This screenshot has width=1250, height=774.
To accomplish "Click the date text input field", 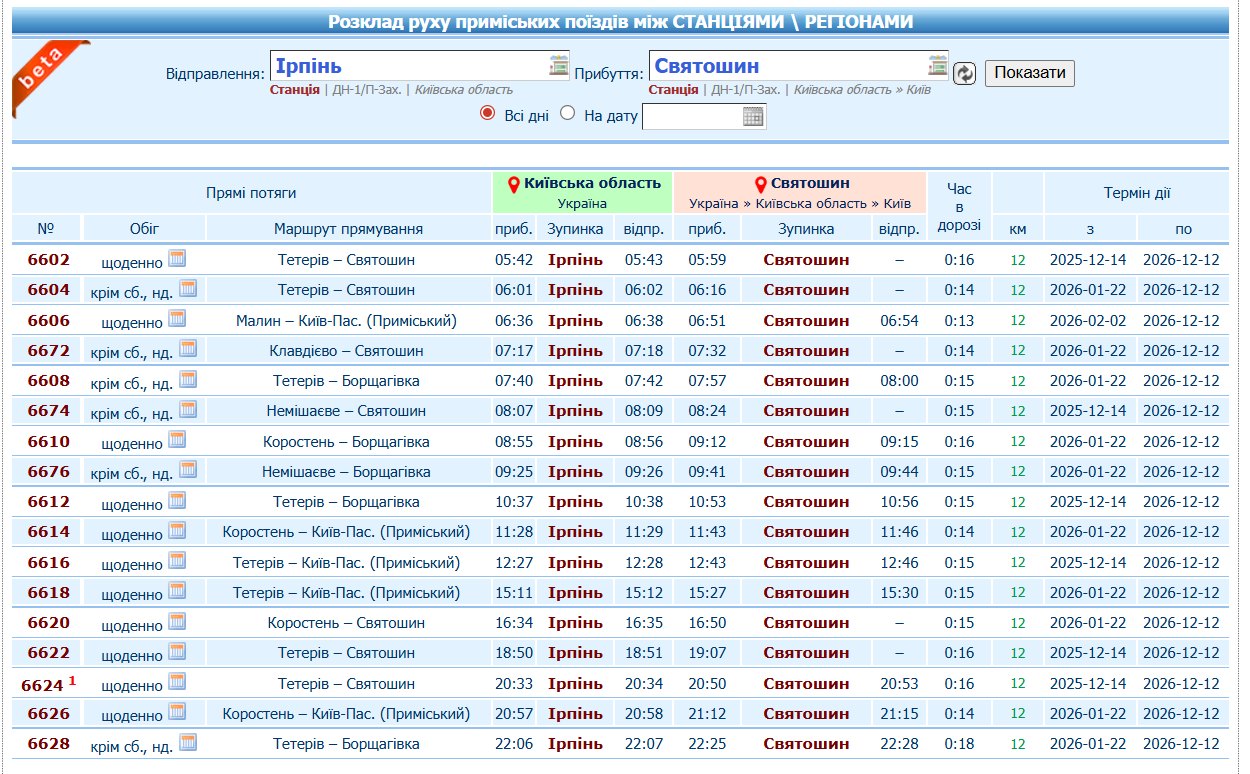I will (x=691, y=117).
